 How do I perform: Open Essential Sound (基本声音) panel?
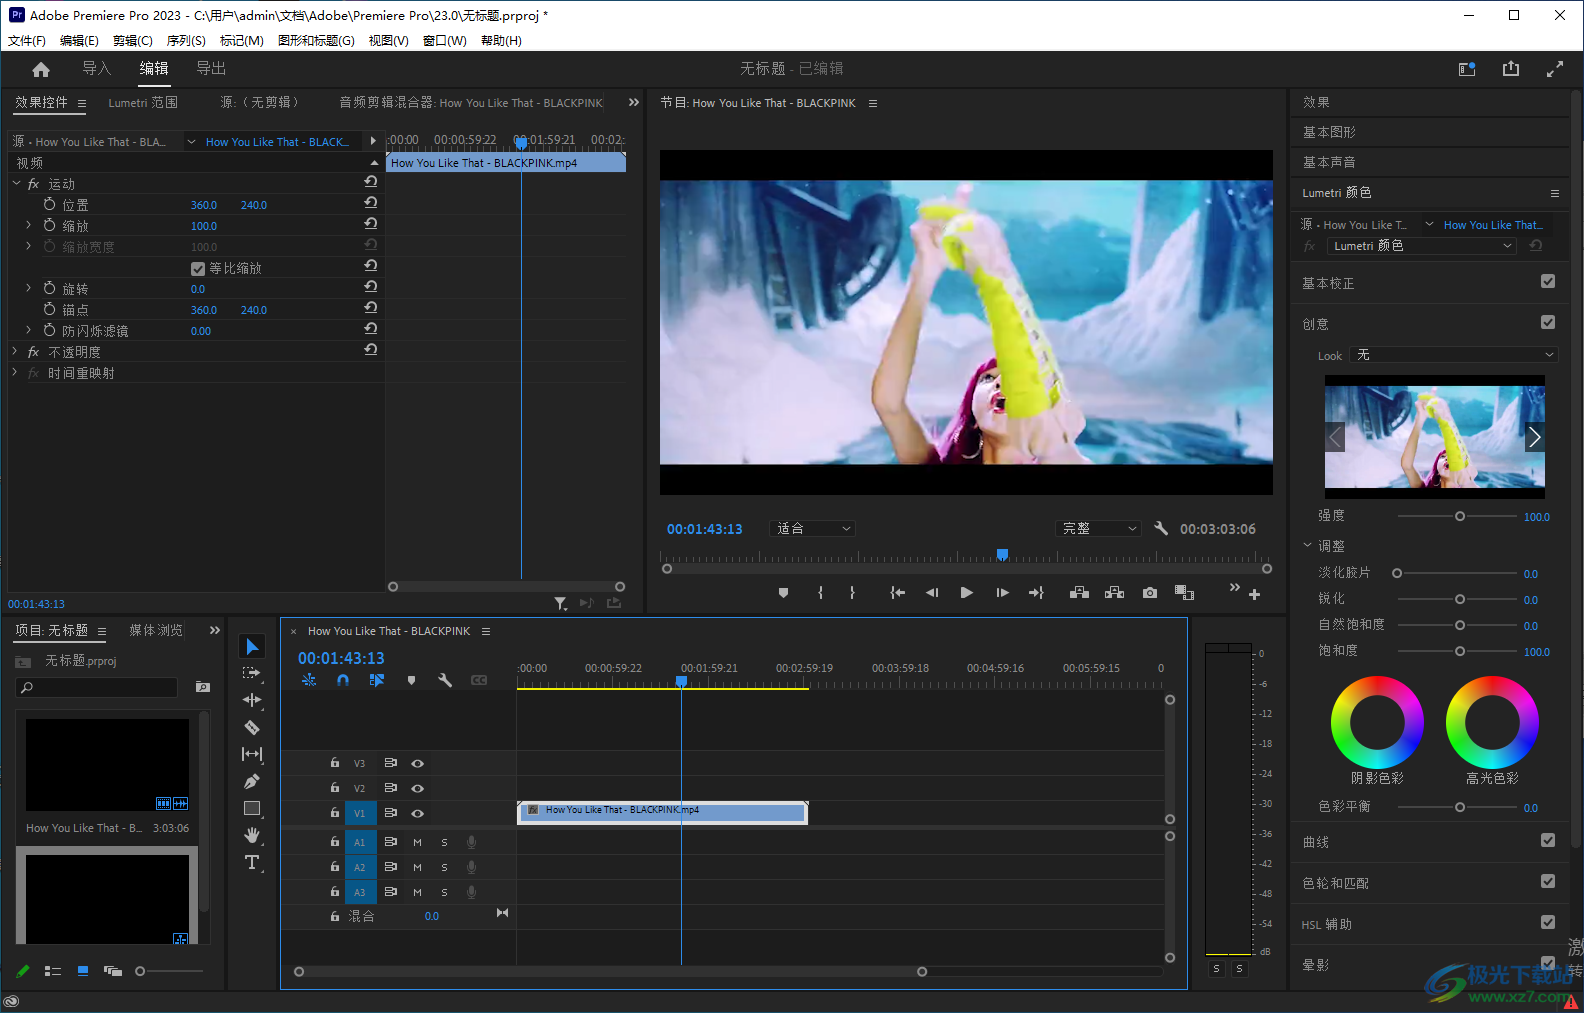tap(1329, 162)
